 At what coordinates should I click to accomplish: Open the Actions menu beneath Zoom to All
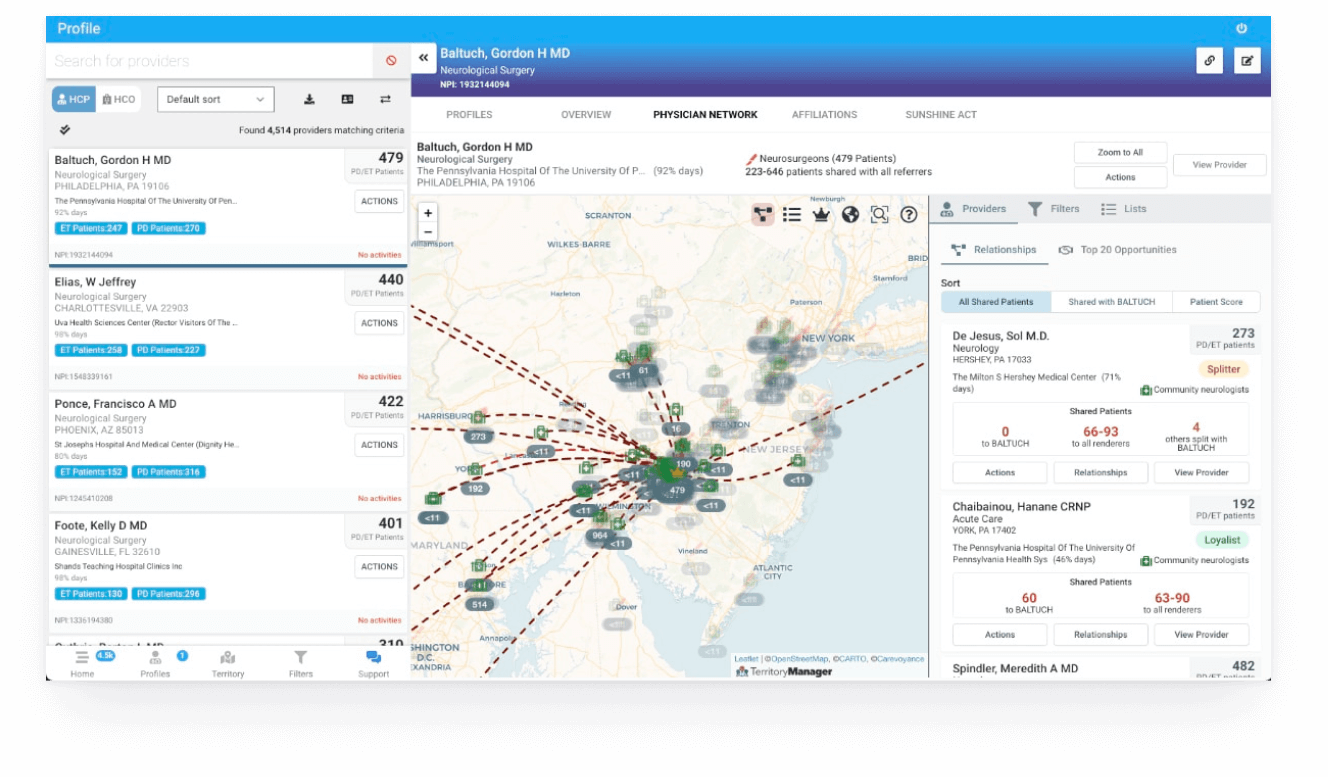(x=1120, y=177)
